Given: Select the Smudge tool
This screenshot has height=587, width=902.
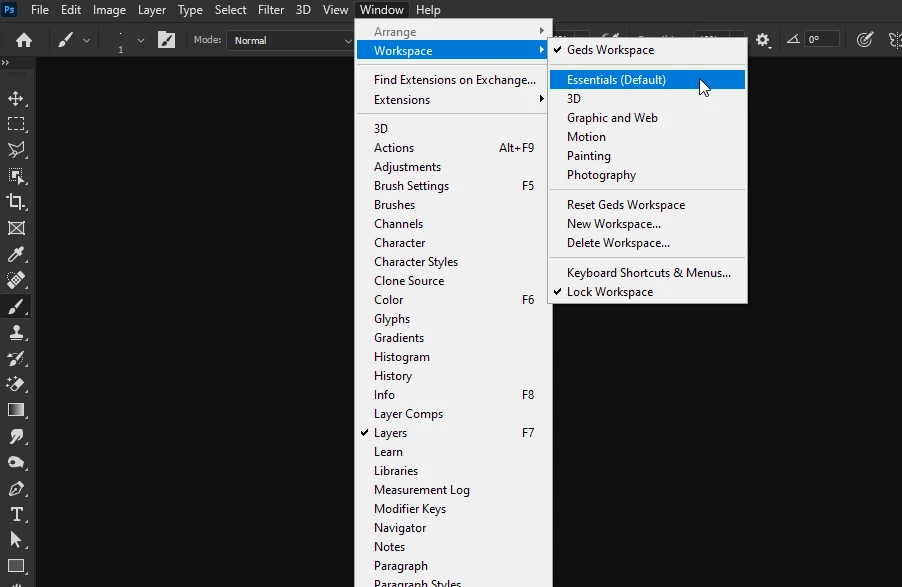Looking at the screenshot, I should 16,436.
